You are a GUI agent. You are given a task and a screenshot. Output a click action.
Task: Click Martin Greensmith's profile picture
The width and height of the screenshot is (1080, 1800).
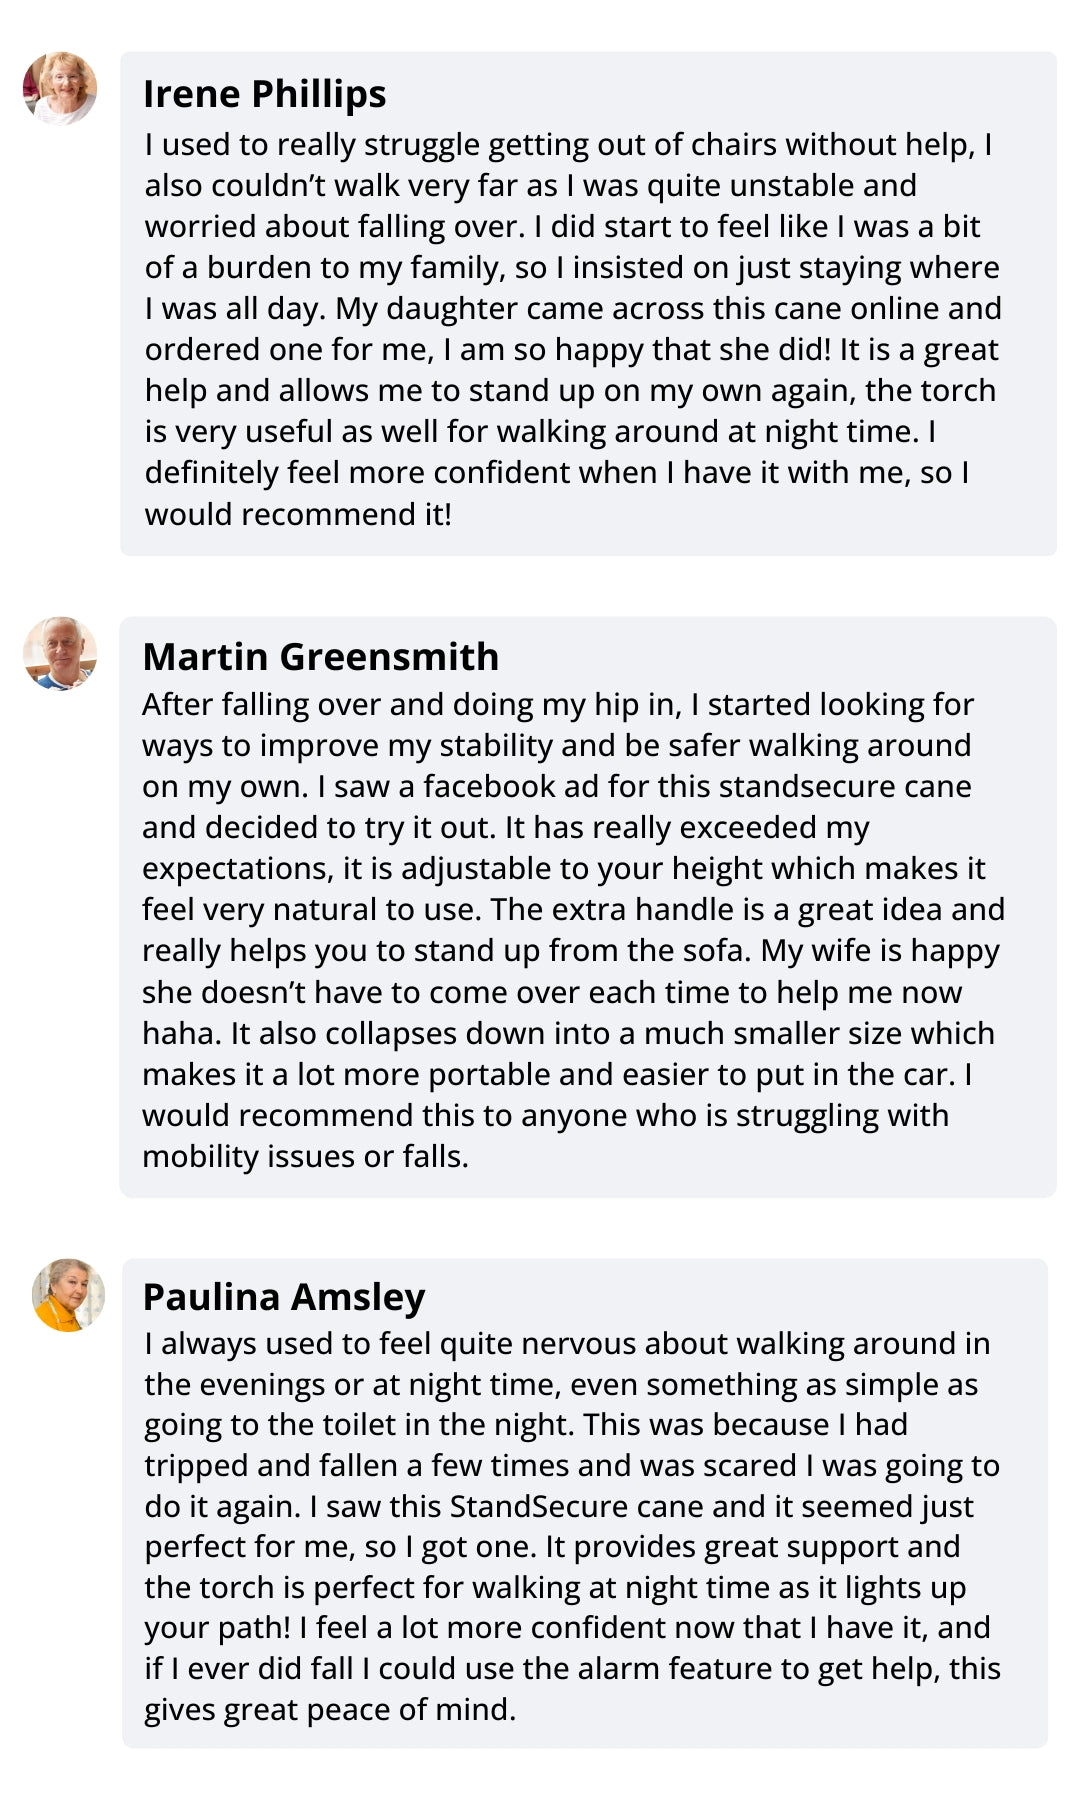point(60,653)
